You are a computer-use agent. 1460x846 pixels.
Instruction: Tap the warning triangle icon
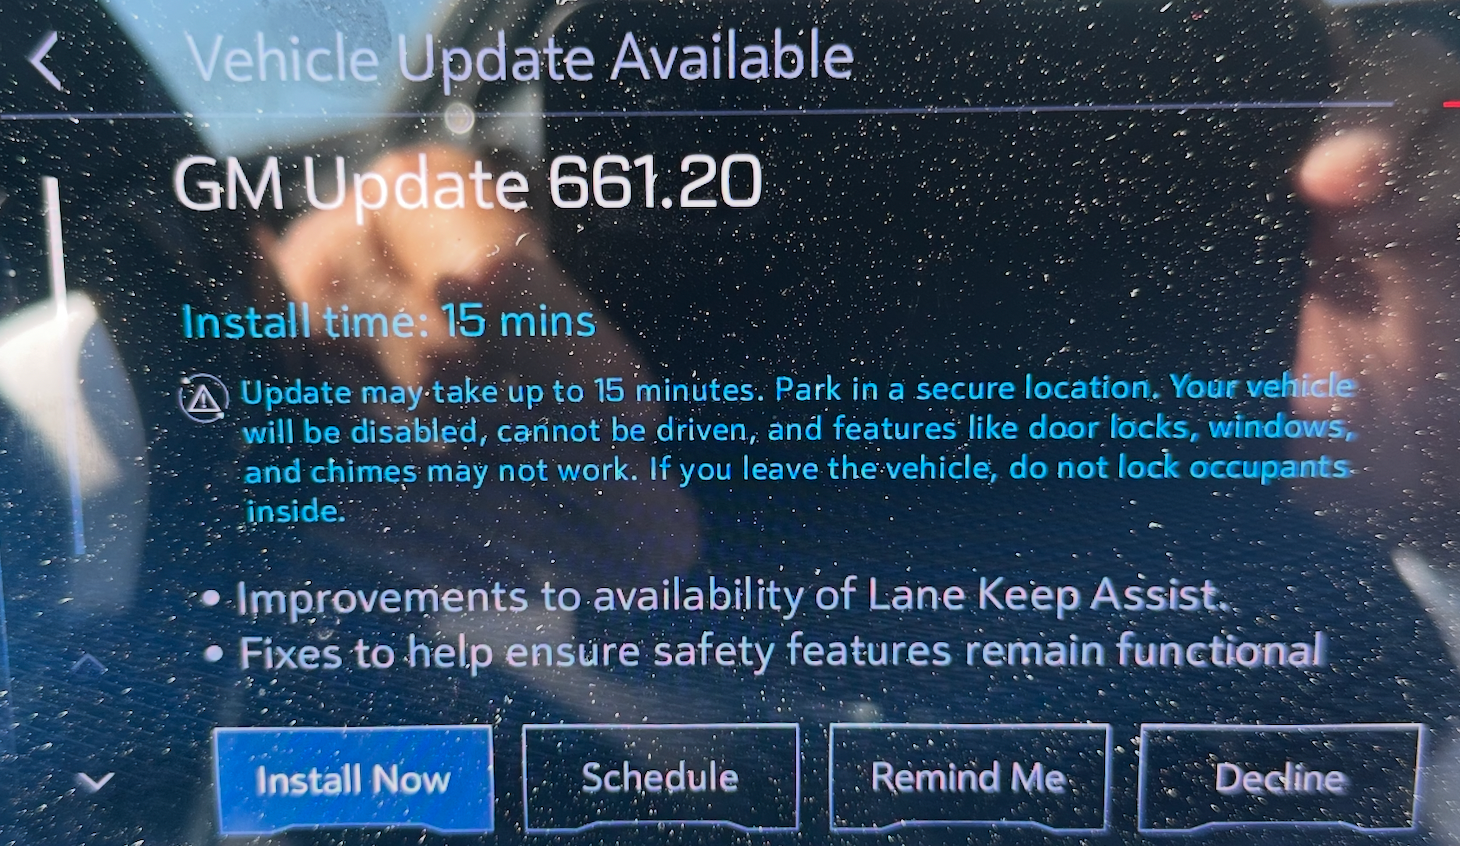click(x=204, y=399)
